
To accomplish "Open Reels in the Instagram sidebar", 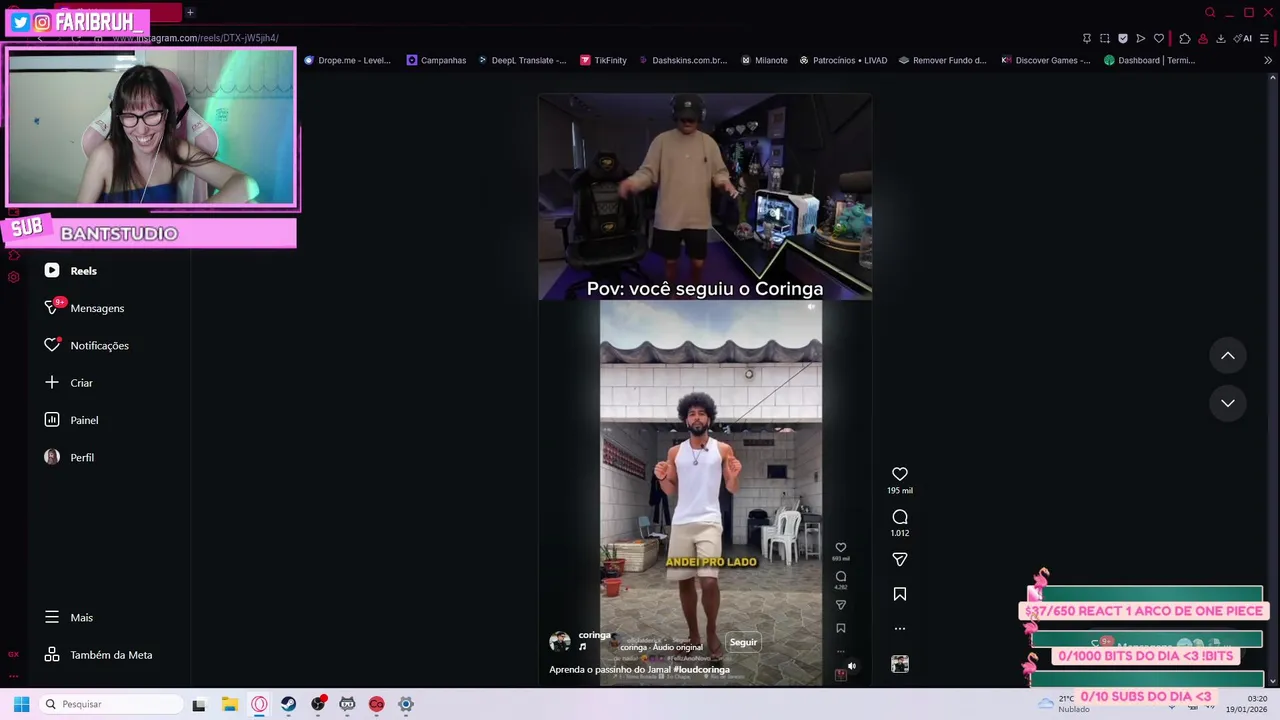I will 71,271.
